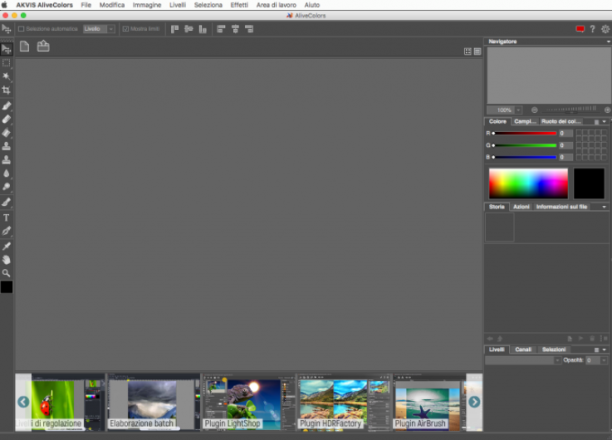Open the layer blend mode dropdown
The height and width of the screenshot is (440, 612).
523,360
